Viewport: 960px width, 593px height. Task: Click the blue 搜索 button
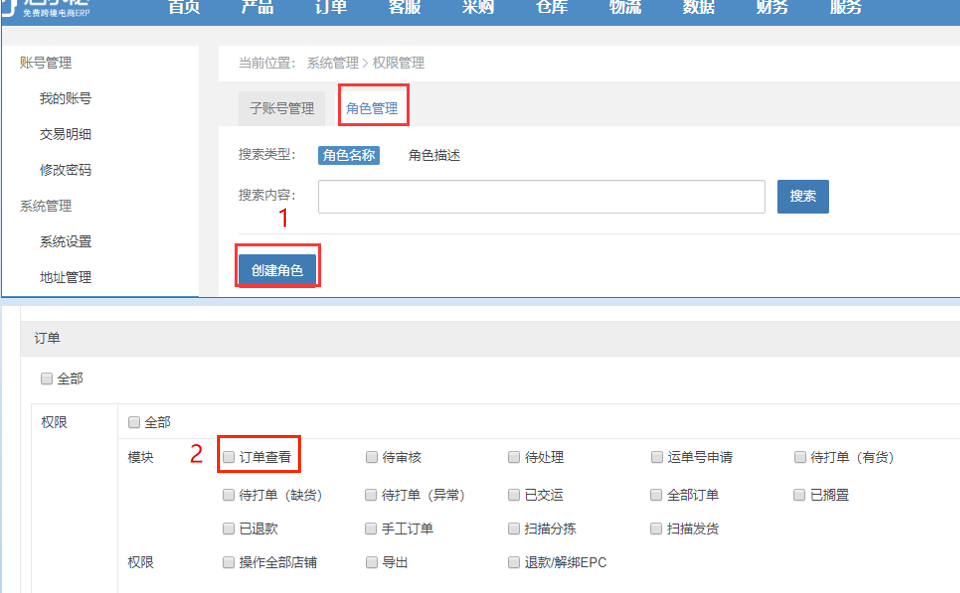[803, 196]
